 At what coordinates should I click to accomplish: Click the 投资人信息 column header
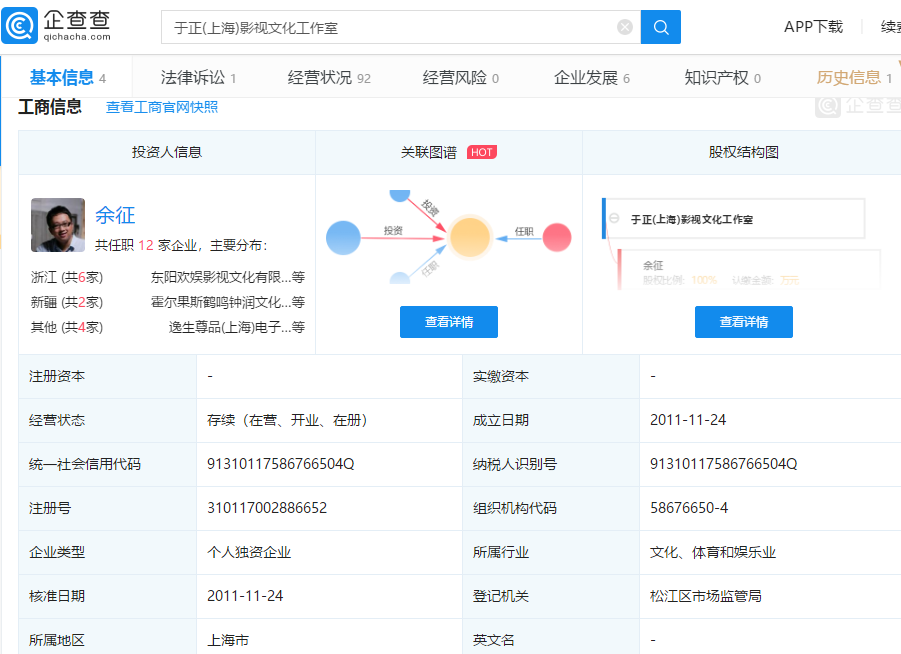tap(167, 152)
